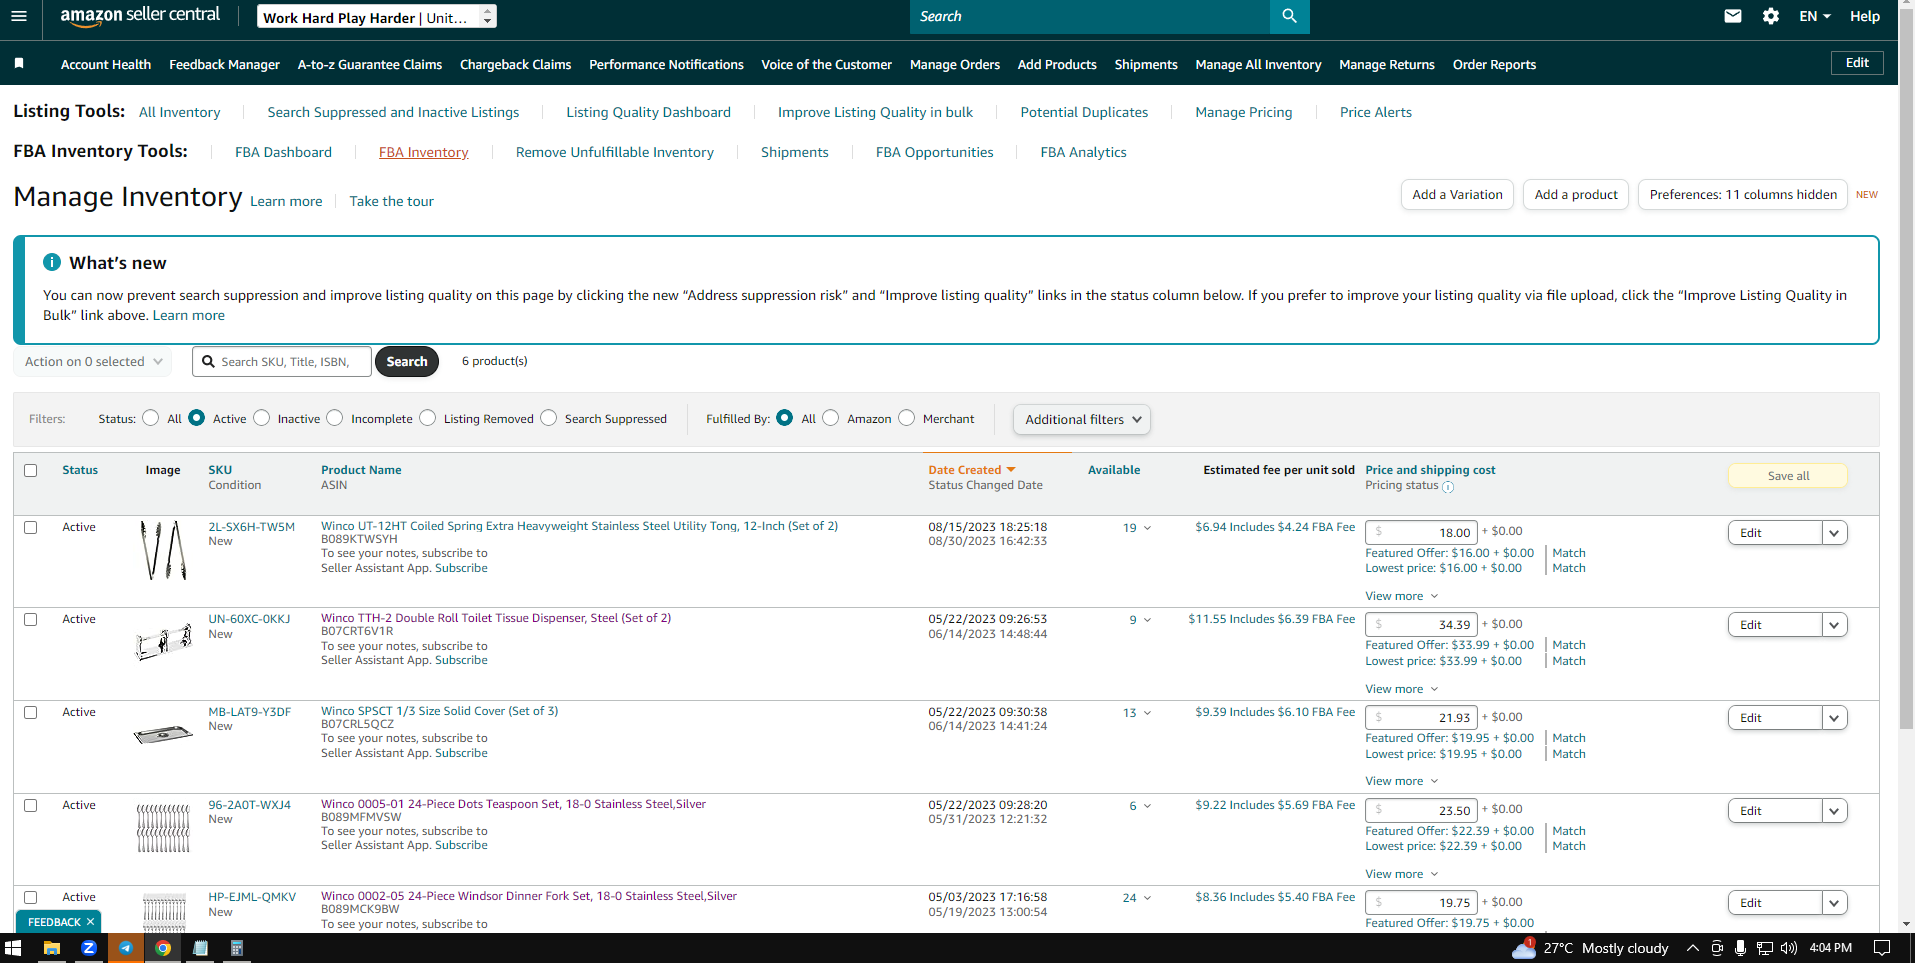
Task: Open Telegram from the taskbar
Action: click(x=126, y=948)
